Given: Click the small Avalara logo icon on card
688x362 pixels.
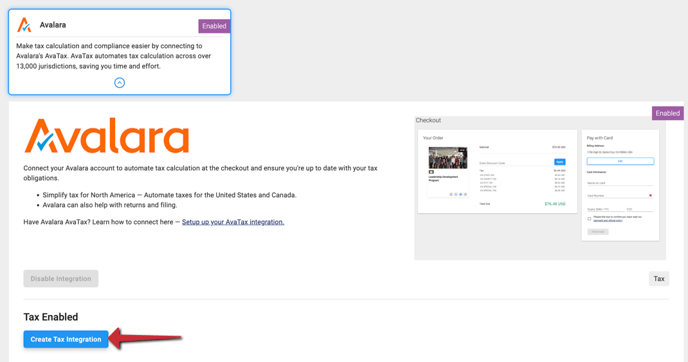Looking at the screenshot, I should (x=24, y=25).
